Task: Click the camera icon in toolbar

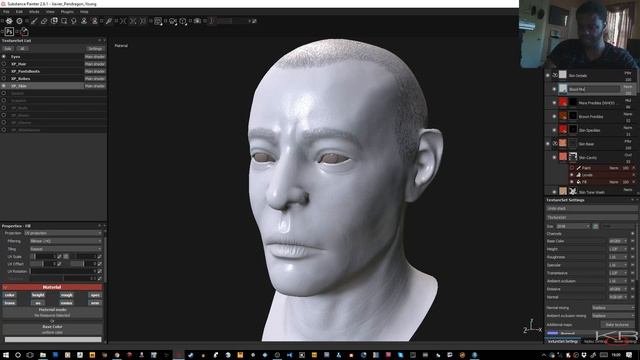Action: tap(197, 21)
